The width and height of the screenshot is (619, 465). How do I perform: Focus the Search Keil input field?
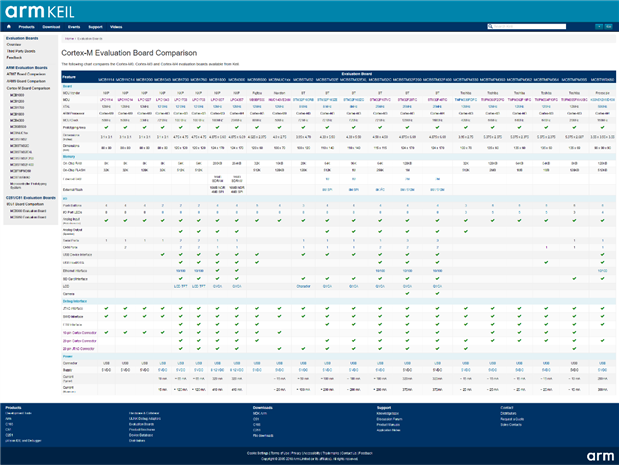coord(529,26)
